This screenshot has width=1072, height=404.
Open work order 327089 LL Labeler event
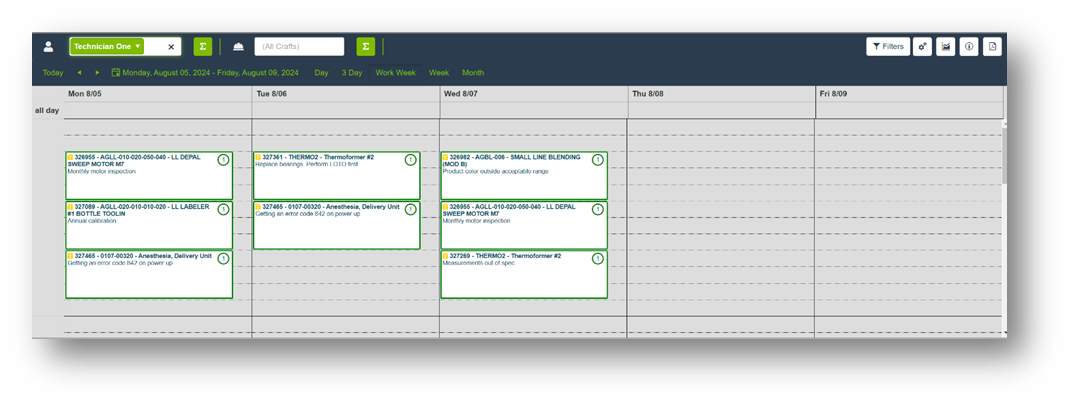pyautogui.click(x=140, y=225)
